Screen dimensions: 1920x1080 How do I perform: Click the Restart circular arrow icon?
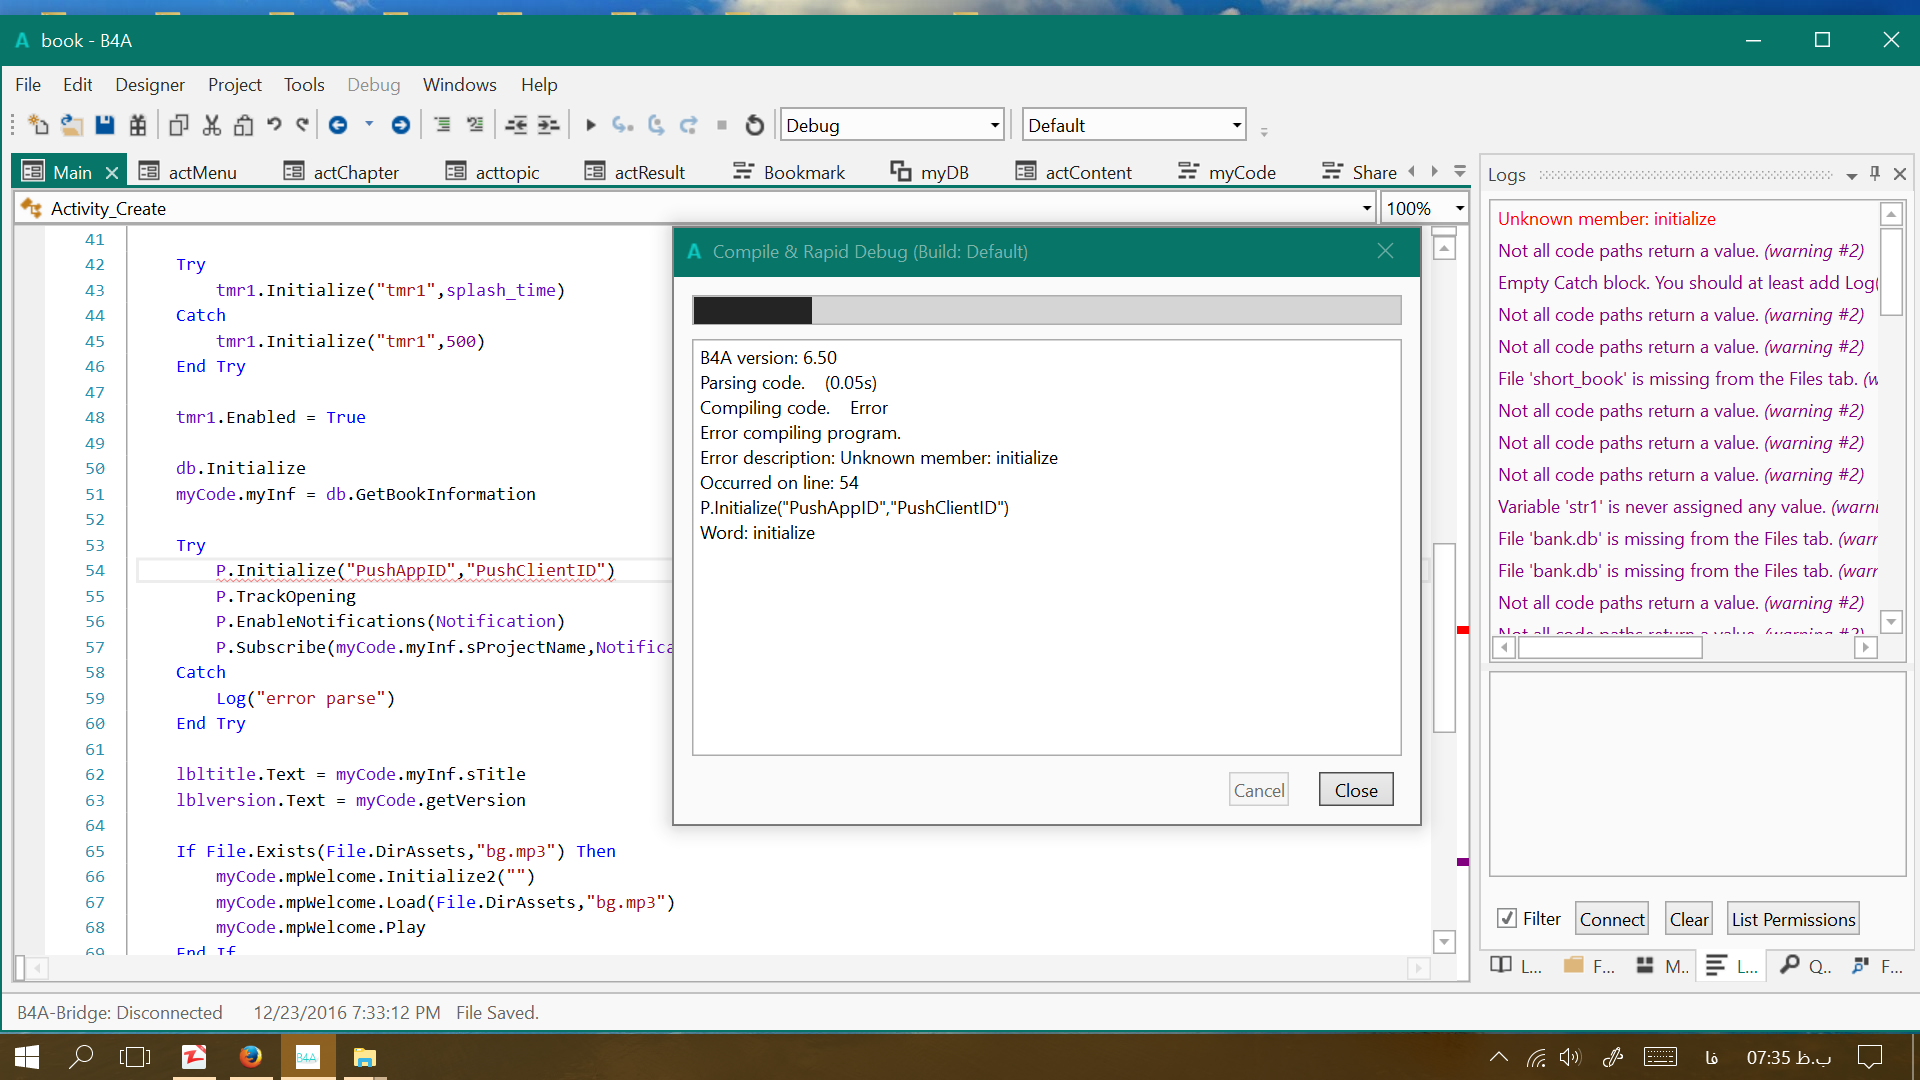(755, 125)
